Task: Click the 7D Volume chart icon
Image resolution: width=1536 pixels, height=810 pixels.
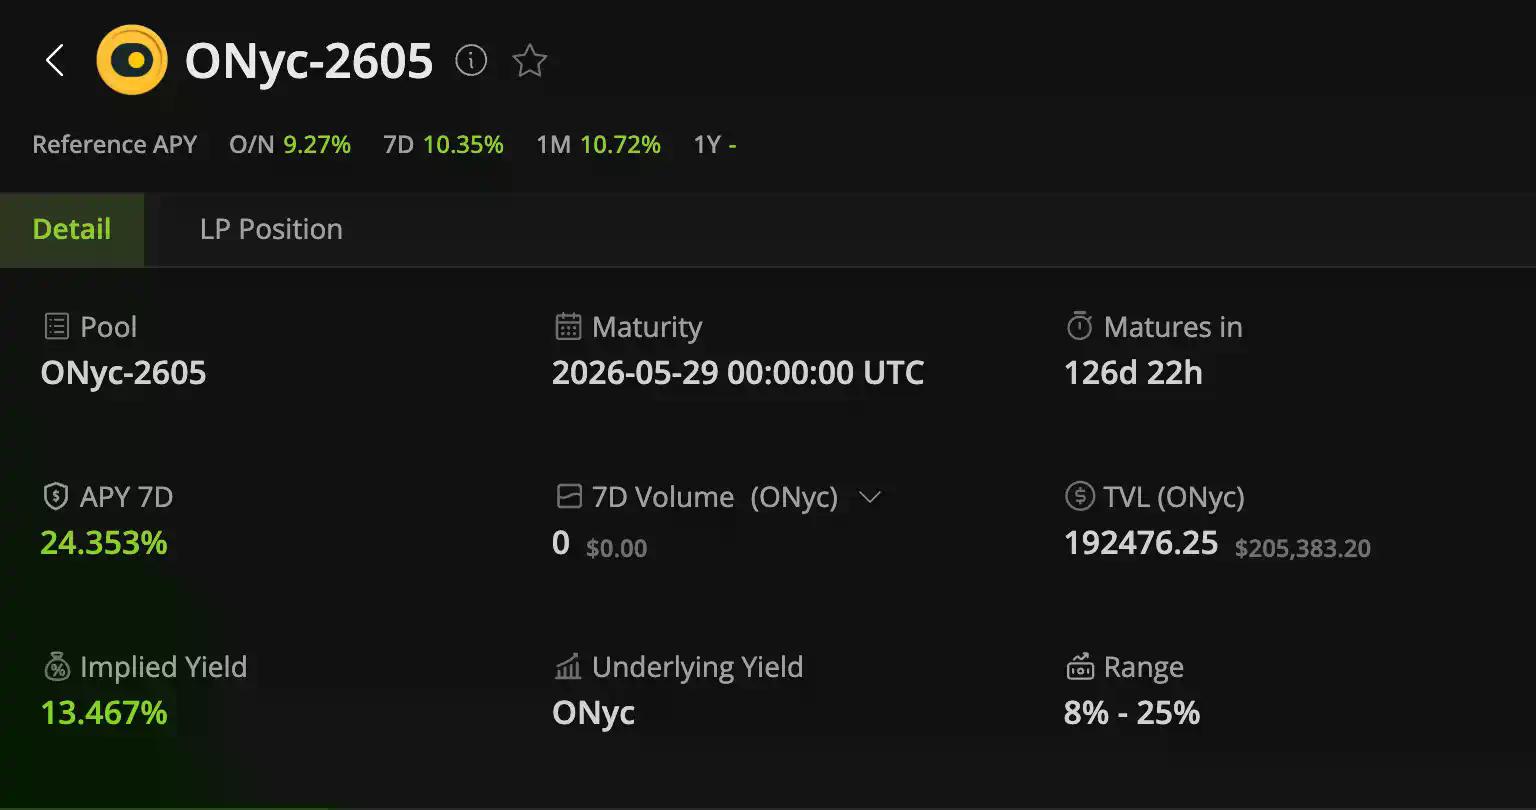Action: click(x=568, y=497)
